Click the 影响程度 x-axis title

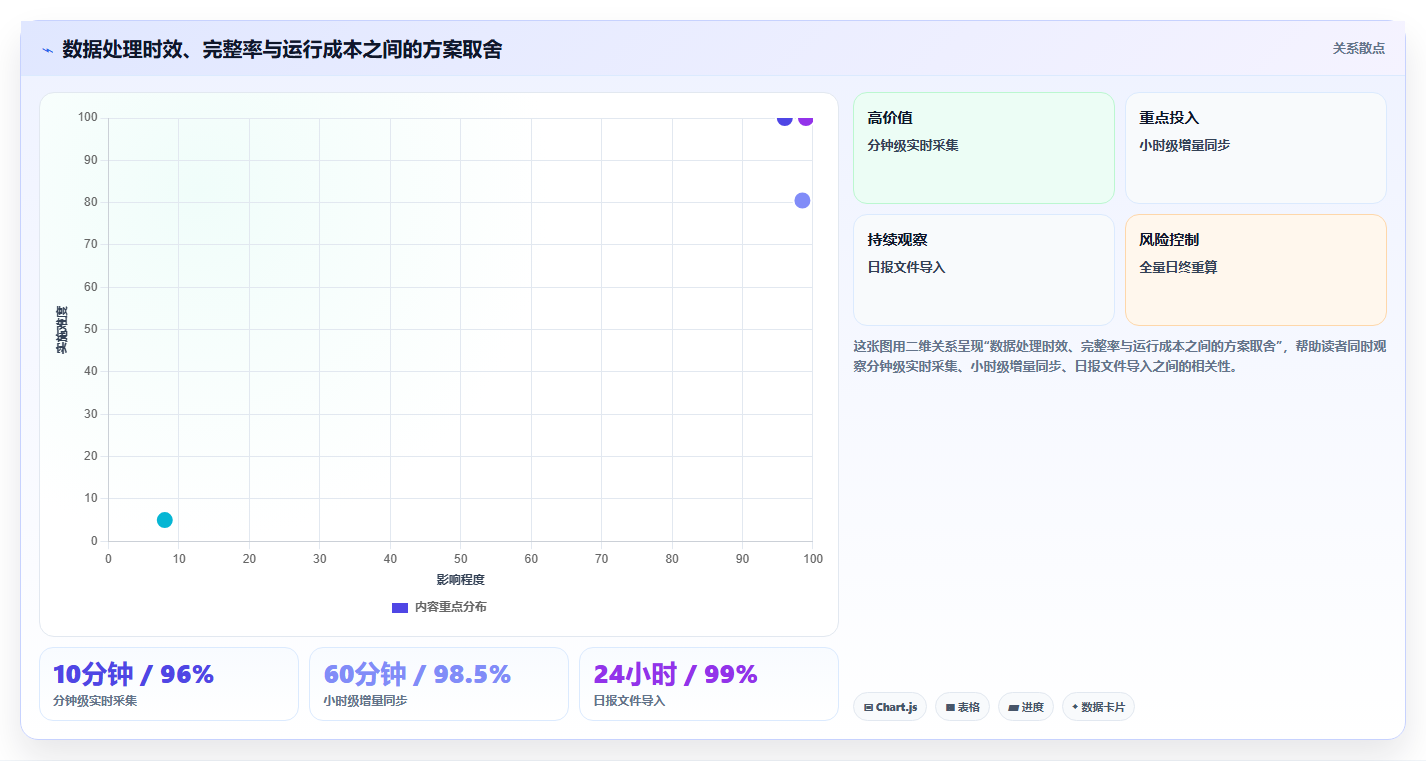coord(460,580)
